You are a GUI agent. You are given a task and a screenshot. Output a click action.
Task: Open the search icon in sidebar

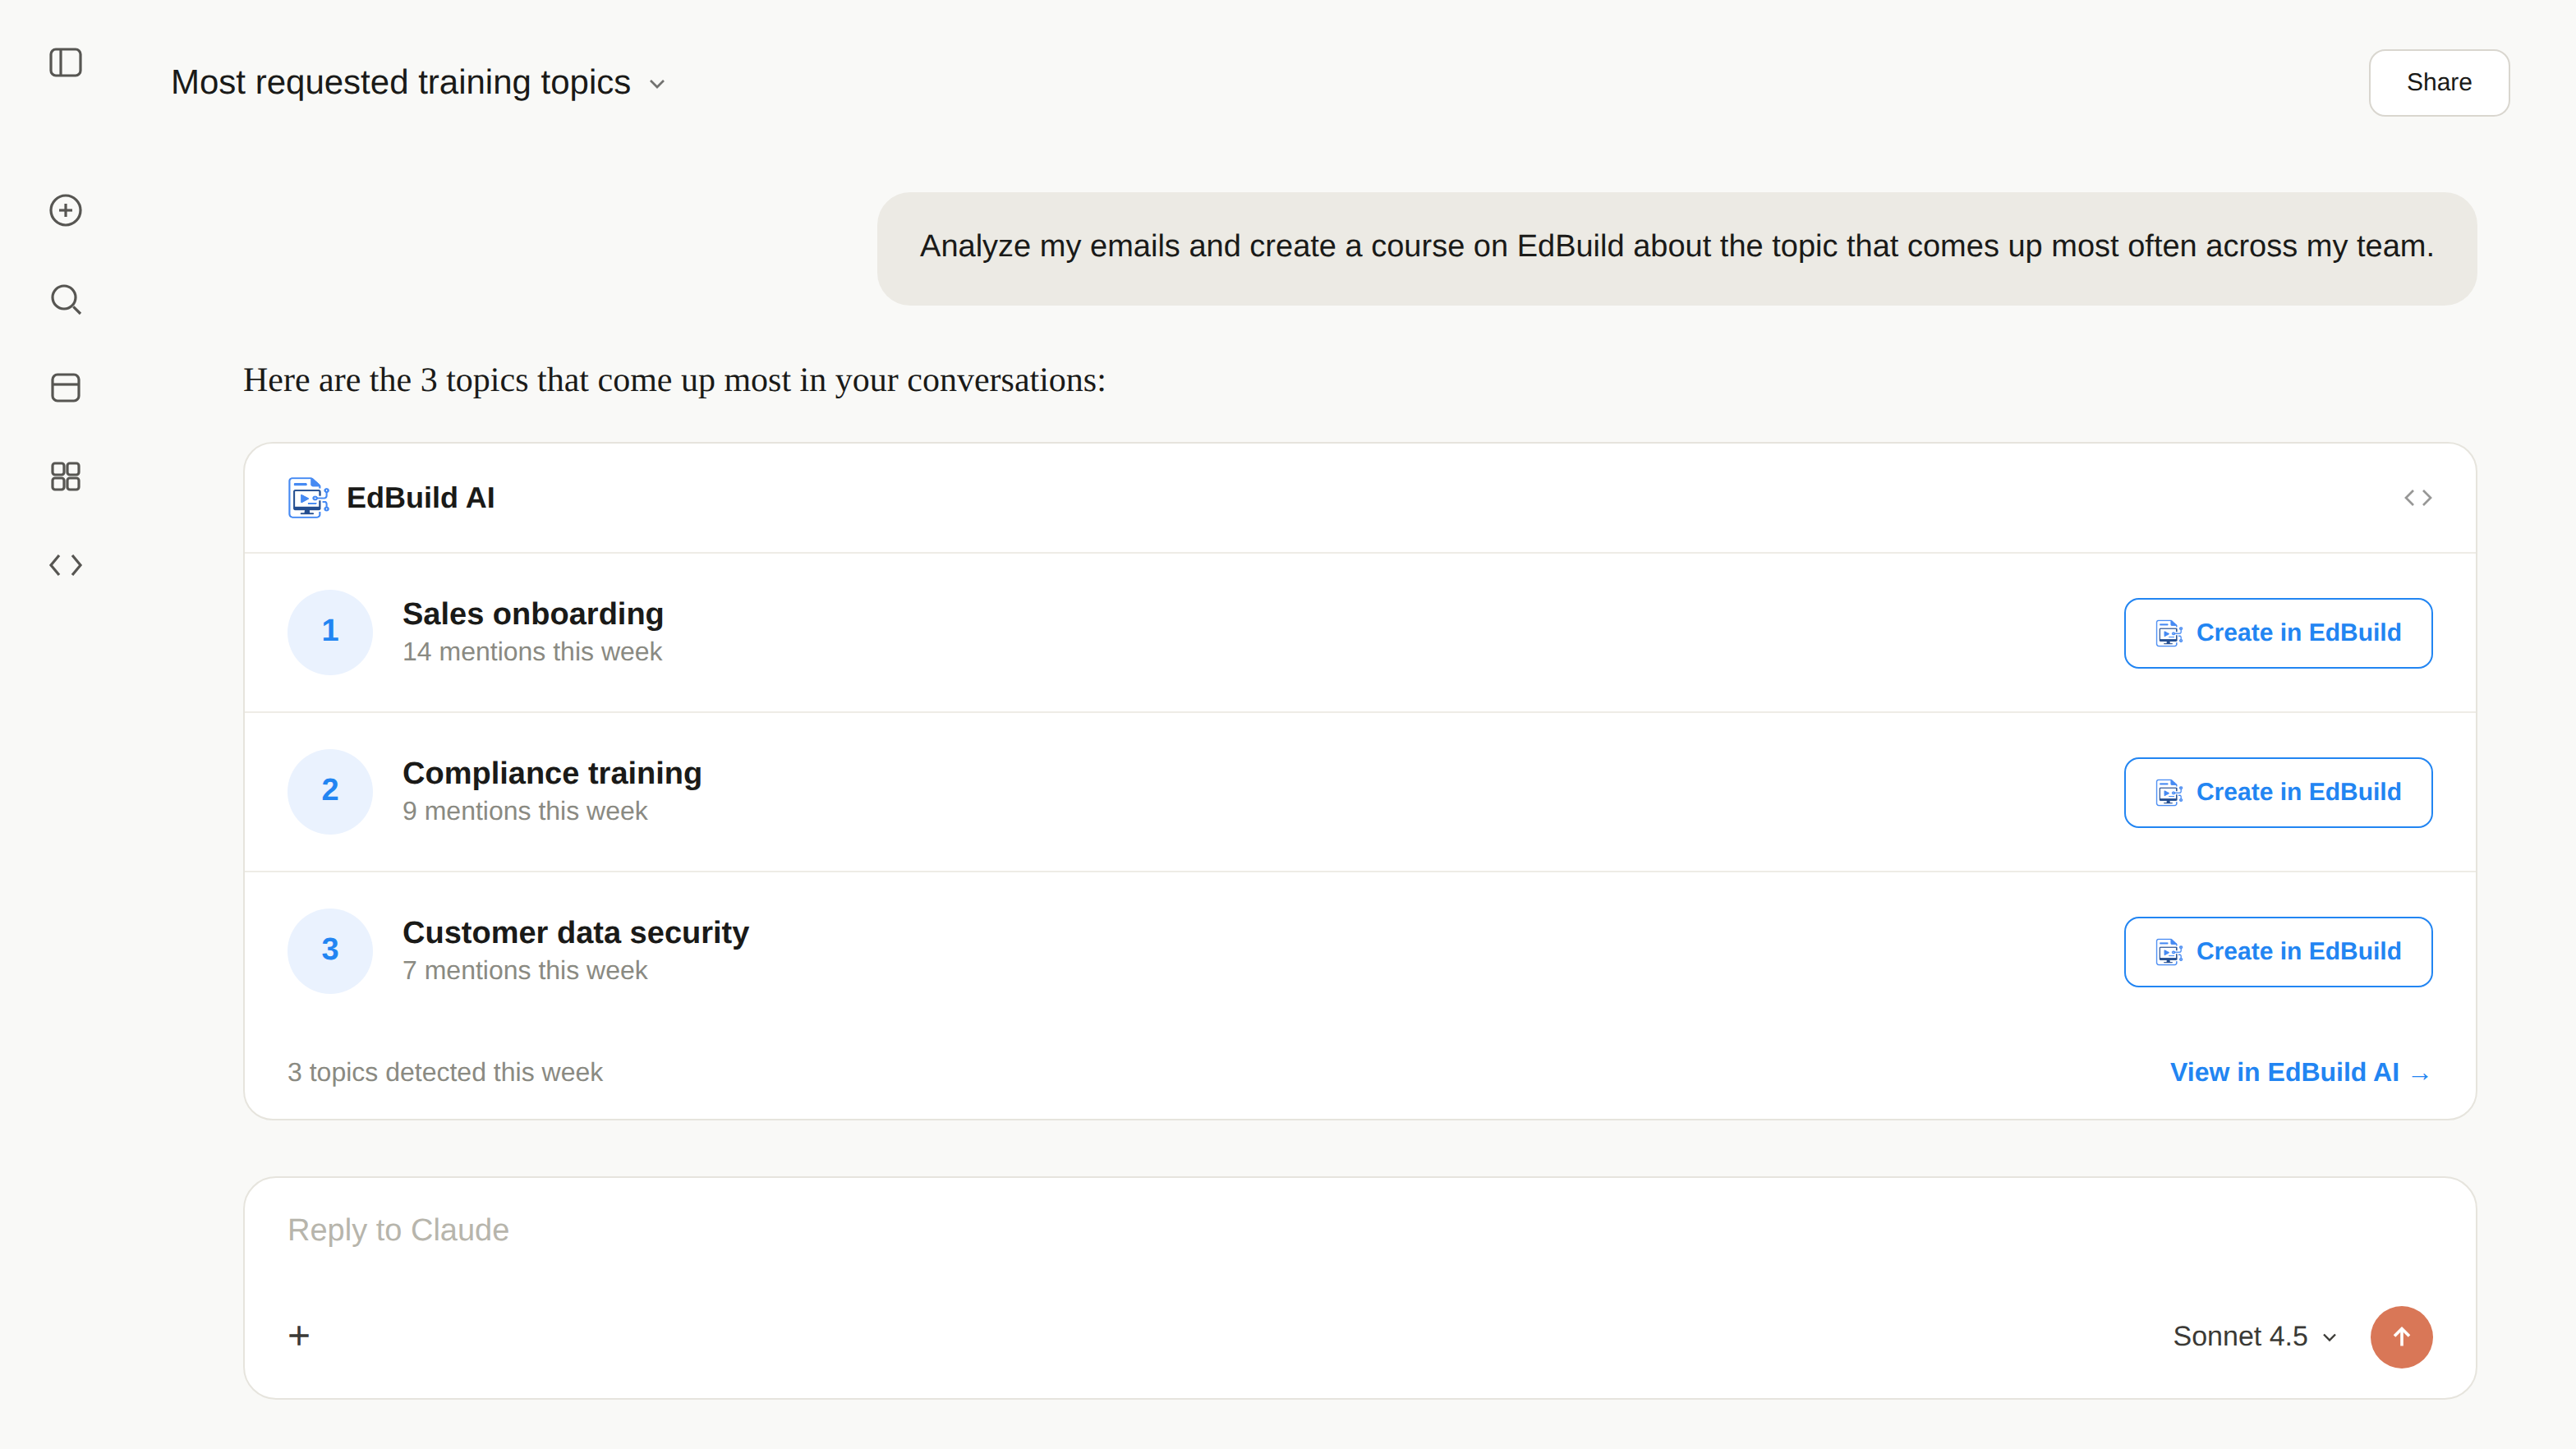tap(65, 299)
